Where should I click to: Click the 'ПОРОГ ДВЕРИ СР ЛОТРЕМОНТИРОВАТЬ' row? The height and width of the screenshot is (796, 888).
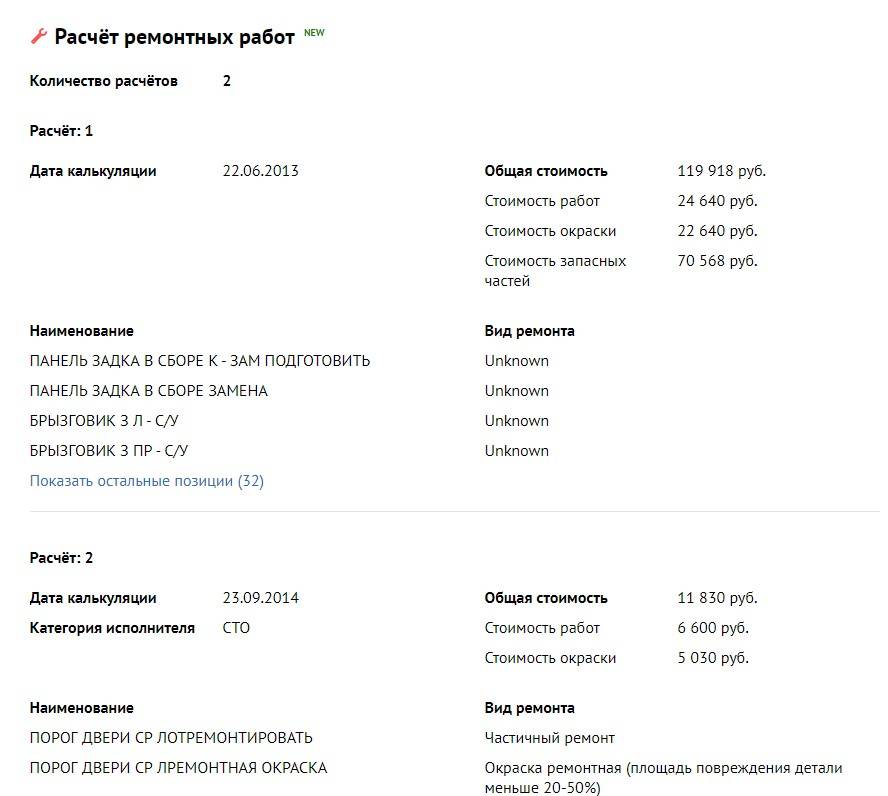(x=171, y=738)
